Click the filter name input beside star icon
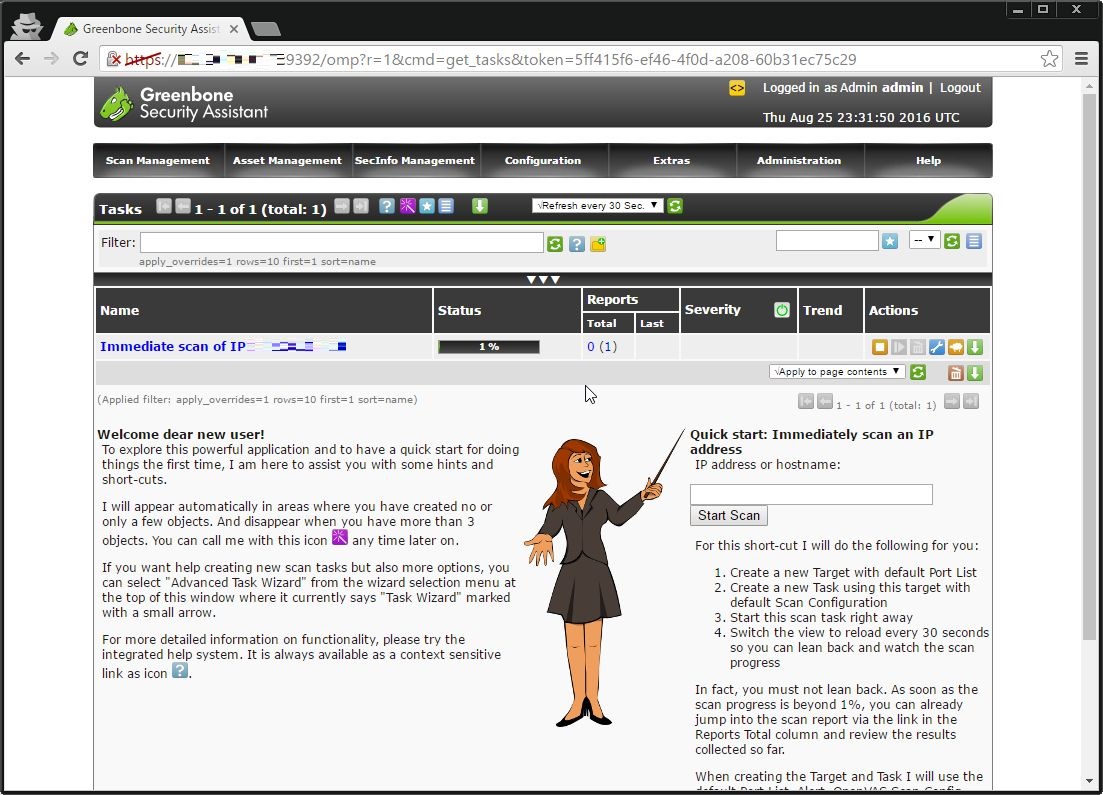1103x795 pixels. click(x=827, y=241)
